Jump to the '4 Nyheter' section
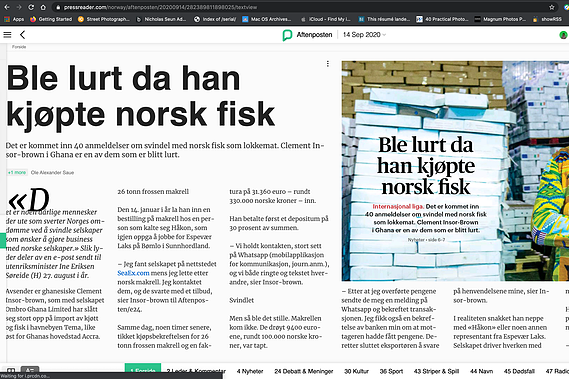Screen dimensions: 569x379 point(250,371)
